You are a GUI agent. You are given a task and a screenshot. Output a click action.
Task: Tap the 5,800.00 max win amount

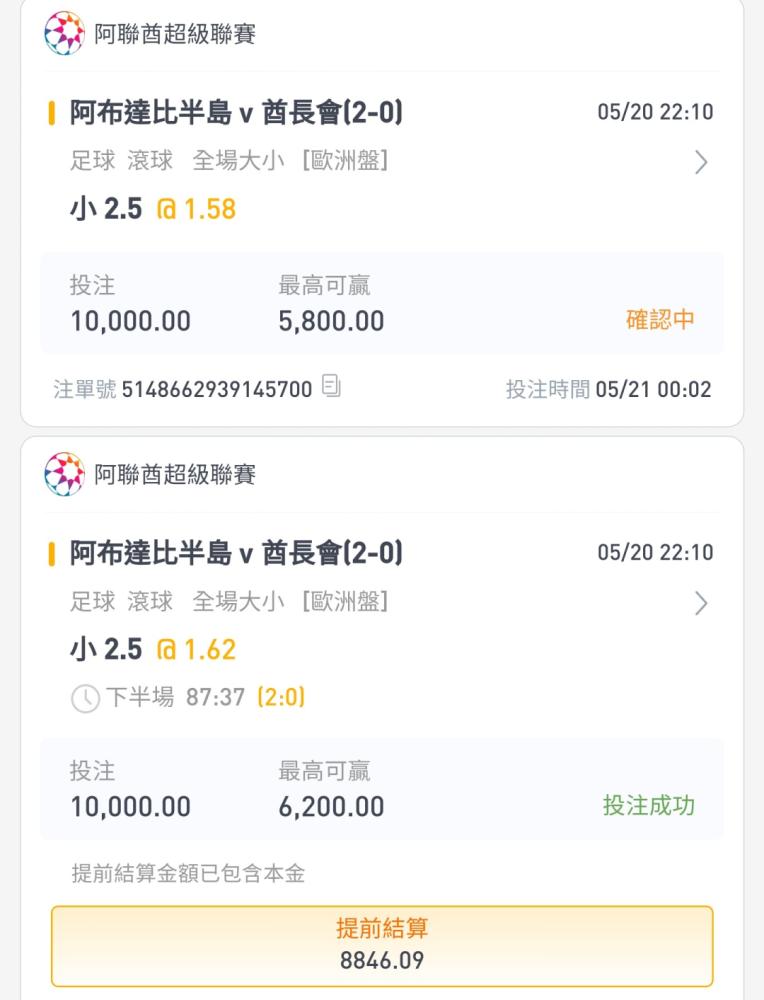pos(331,321)
